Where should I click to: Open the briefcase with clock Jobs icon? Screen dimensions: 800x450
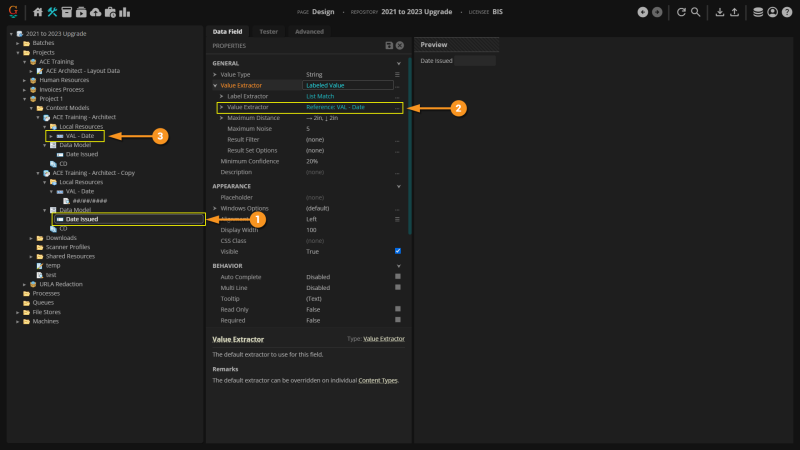[x=110, y=12]
